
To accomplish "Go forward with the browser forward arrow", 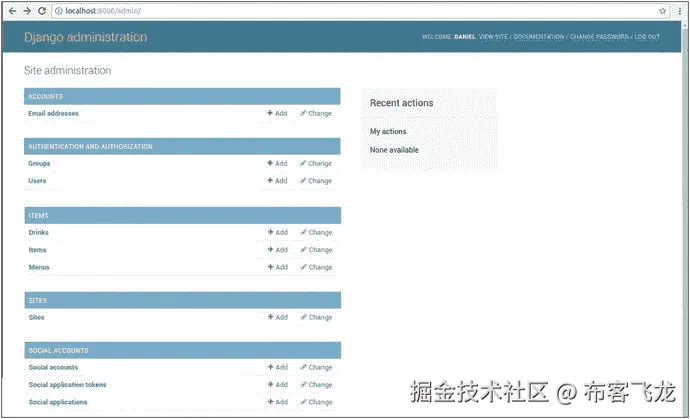I will tap(27, 11).
